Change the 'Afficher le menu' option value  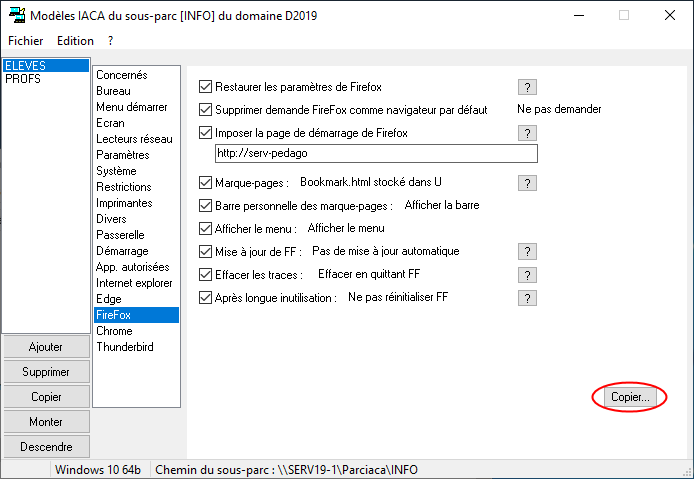click(x=346, y=228)
